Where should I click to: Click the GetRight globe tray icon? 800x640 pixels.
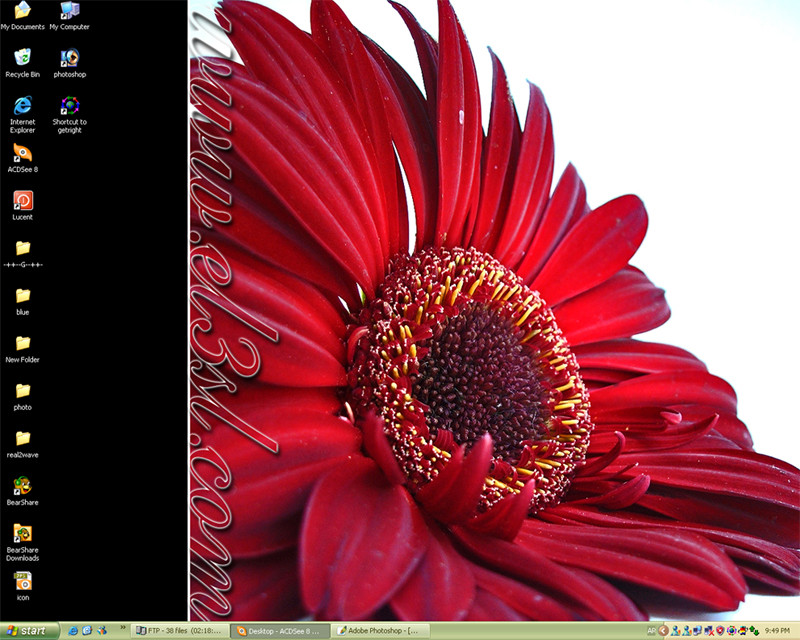(x=732, y=631)
